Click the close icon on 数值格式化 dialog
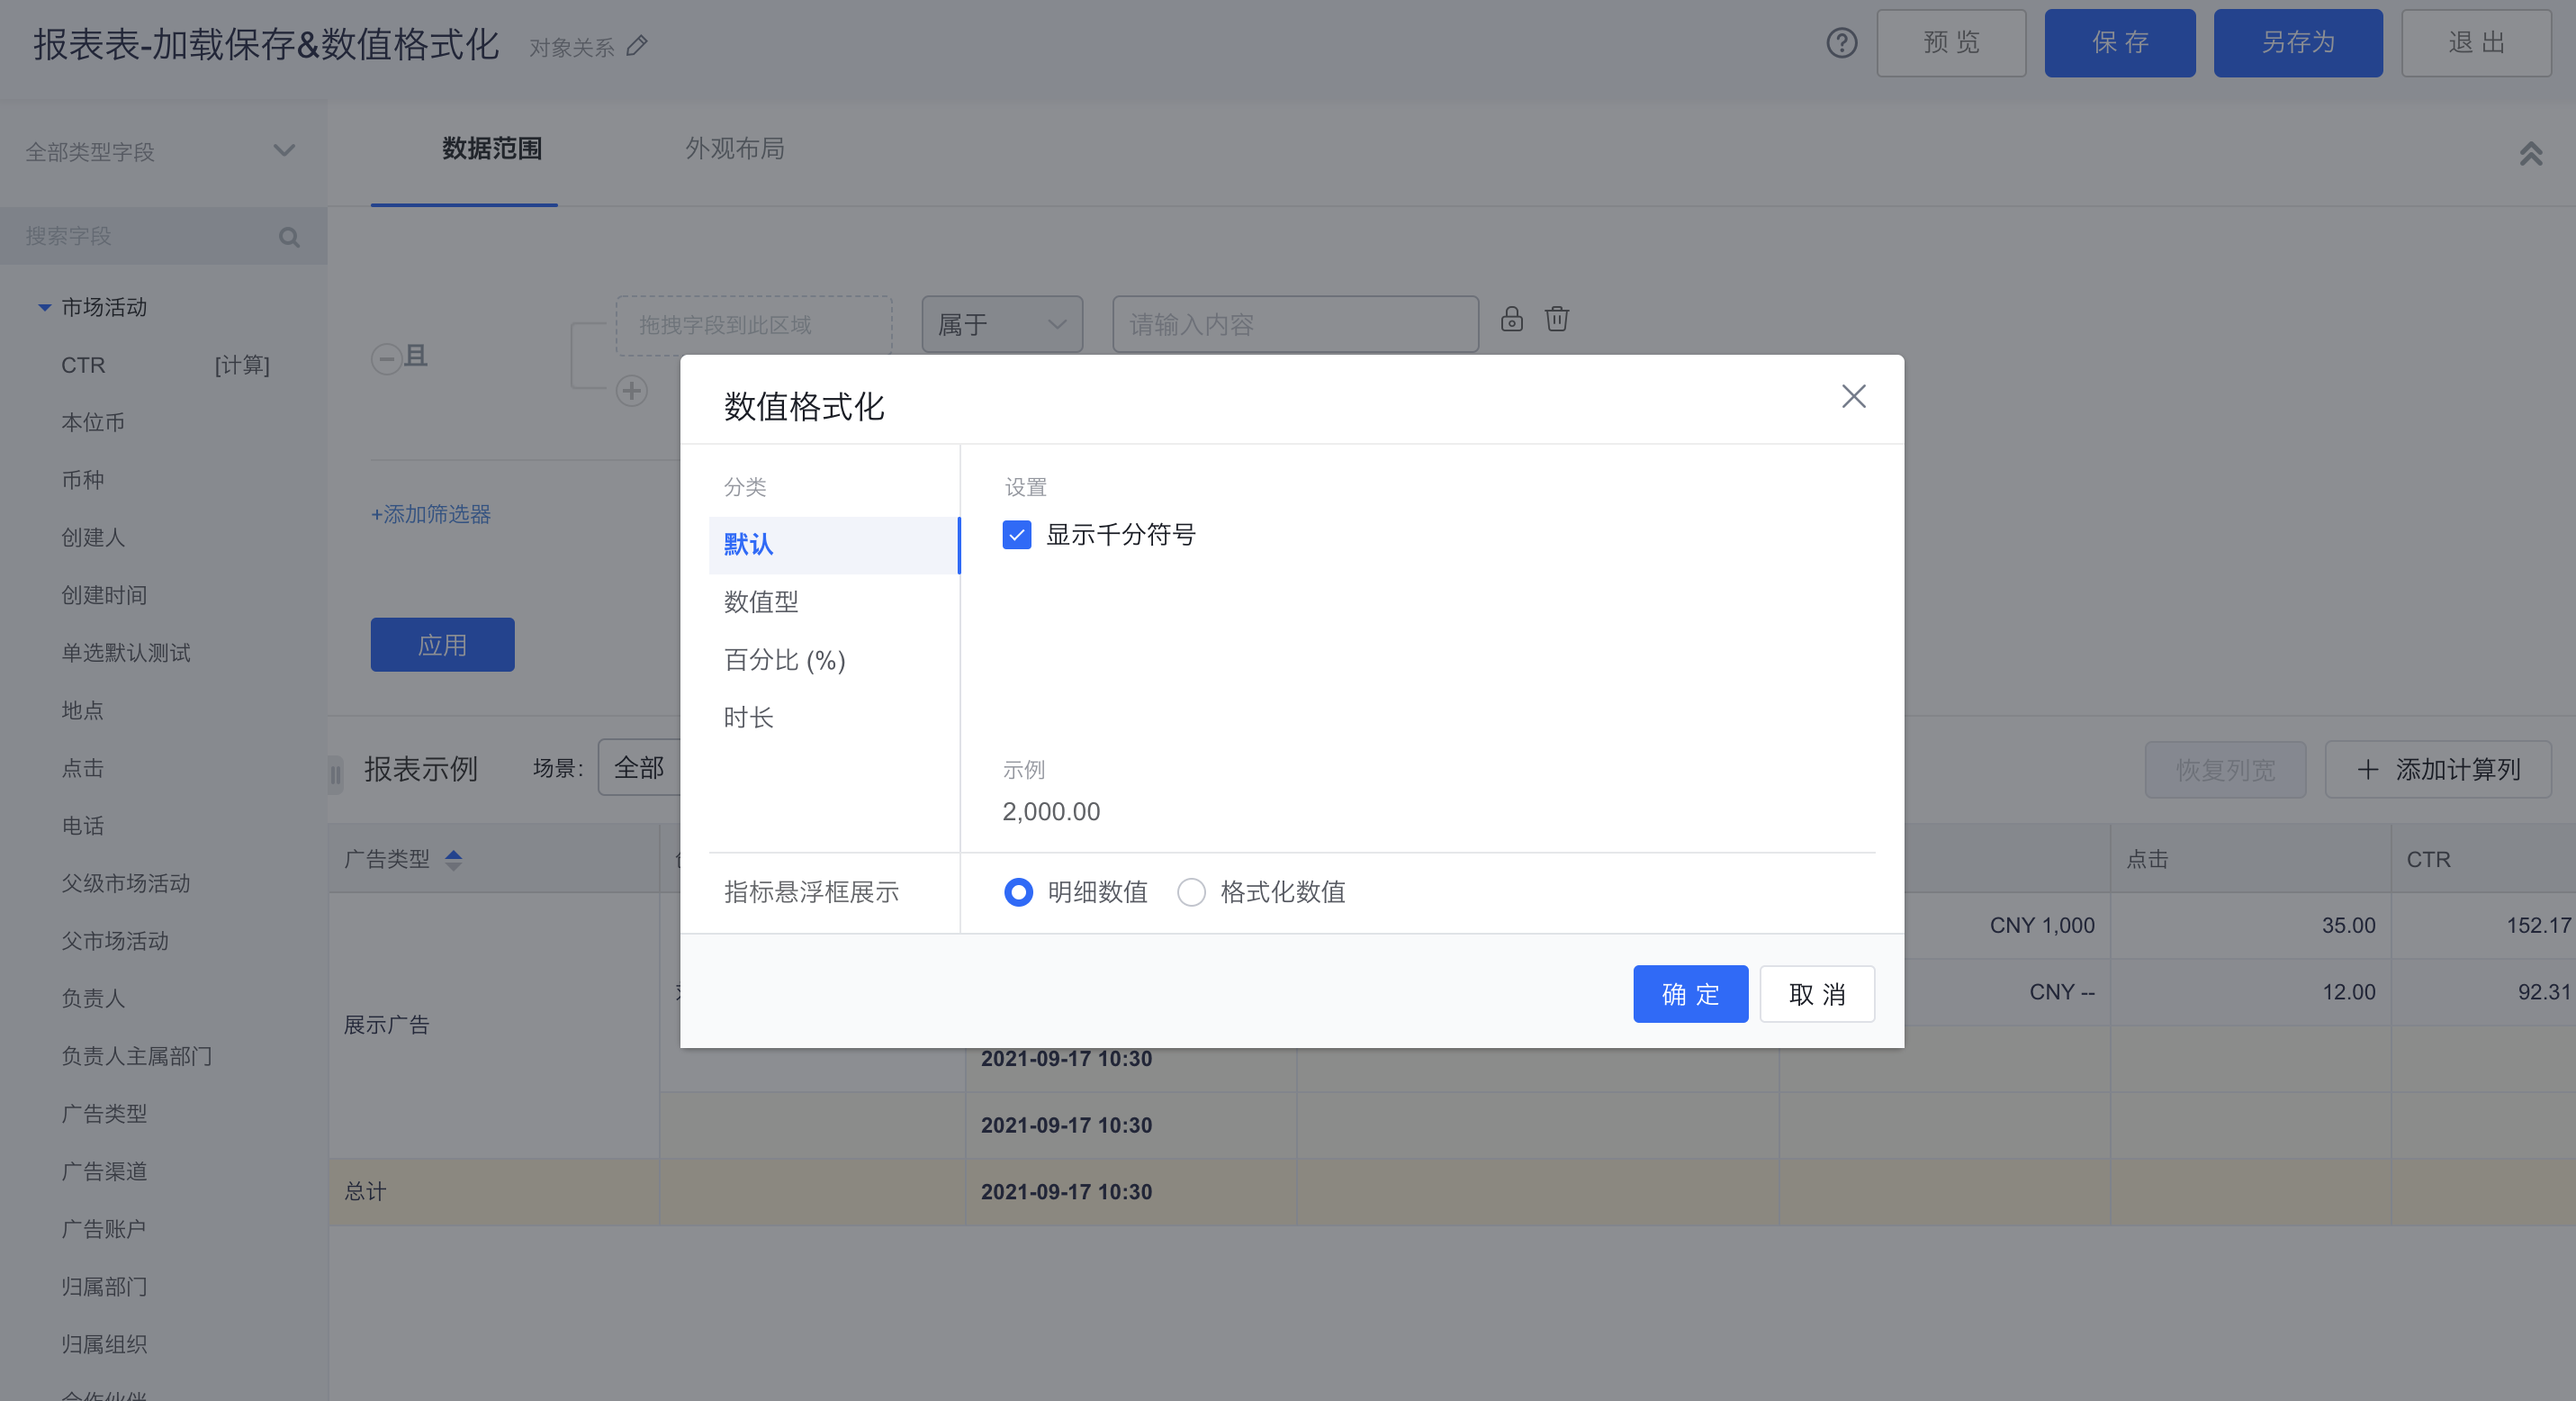The width and height of the screenshot is (2576, 1401). tap(1855, 397)
